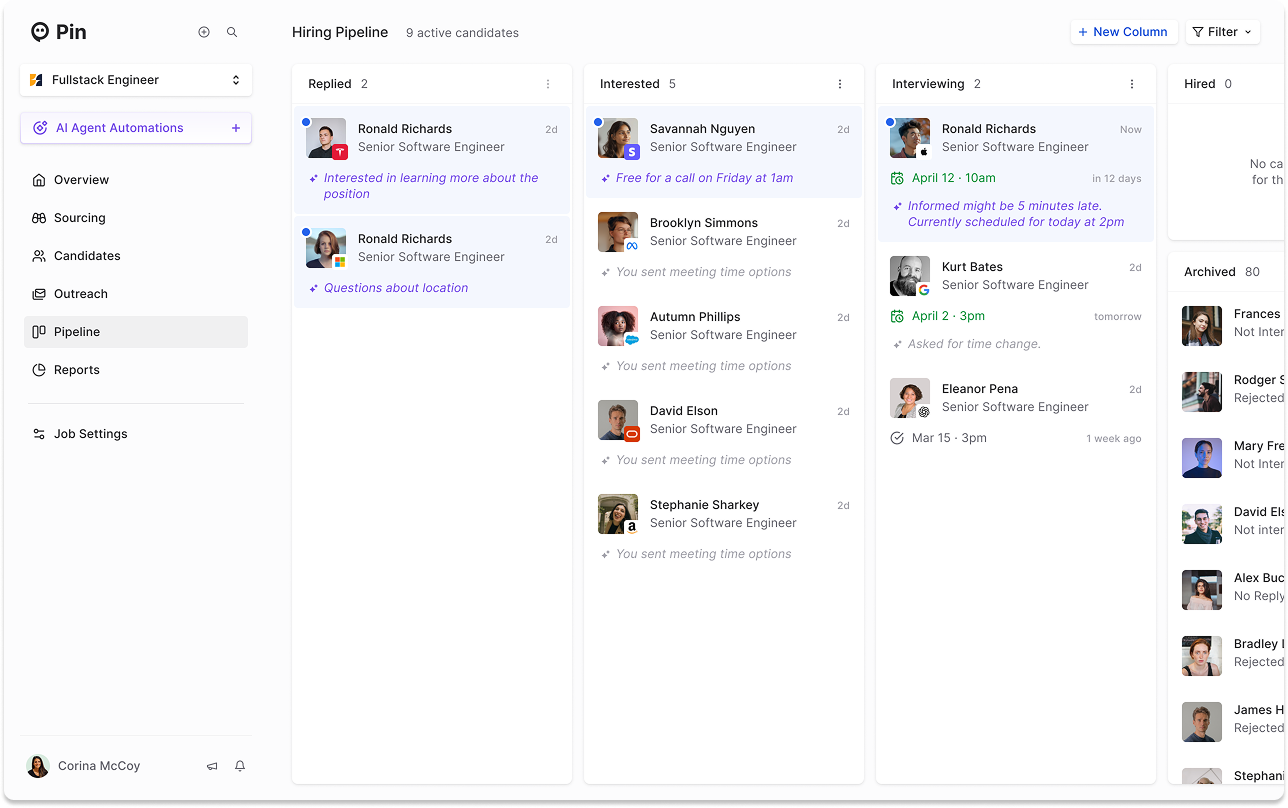Switch to Job Settings
Screen dimensions: 1288x808
point(92,433)
